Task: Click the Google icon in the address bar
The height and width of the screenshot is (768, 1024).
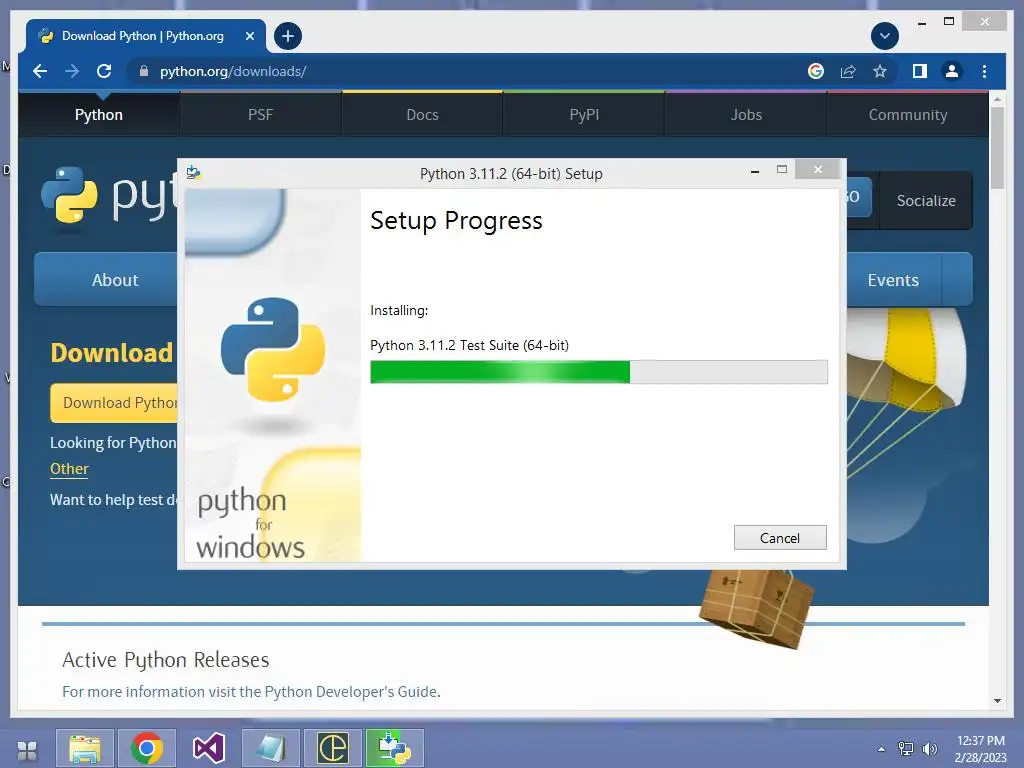Action: [x=816, y=71]
